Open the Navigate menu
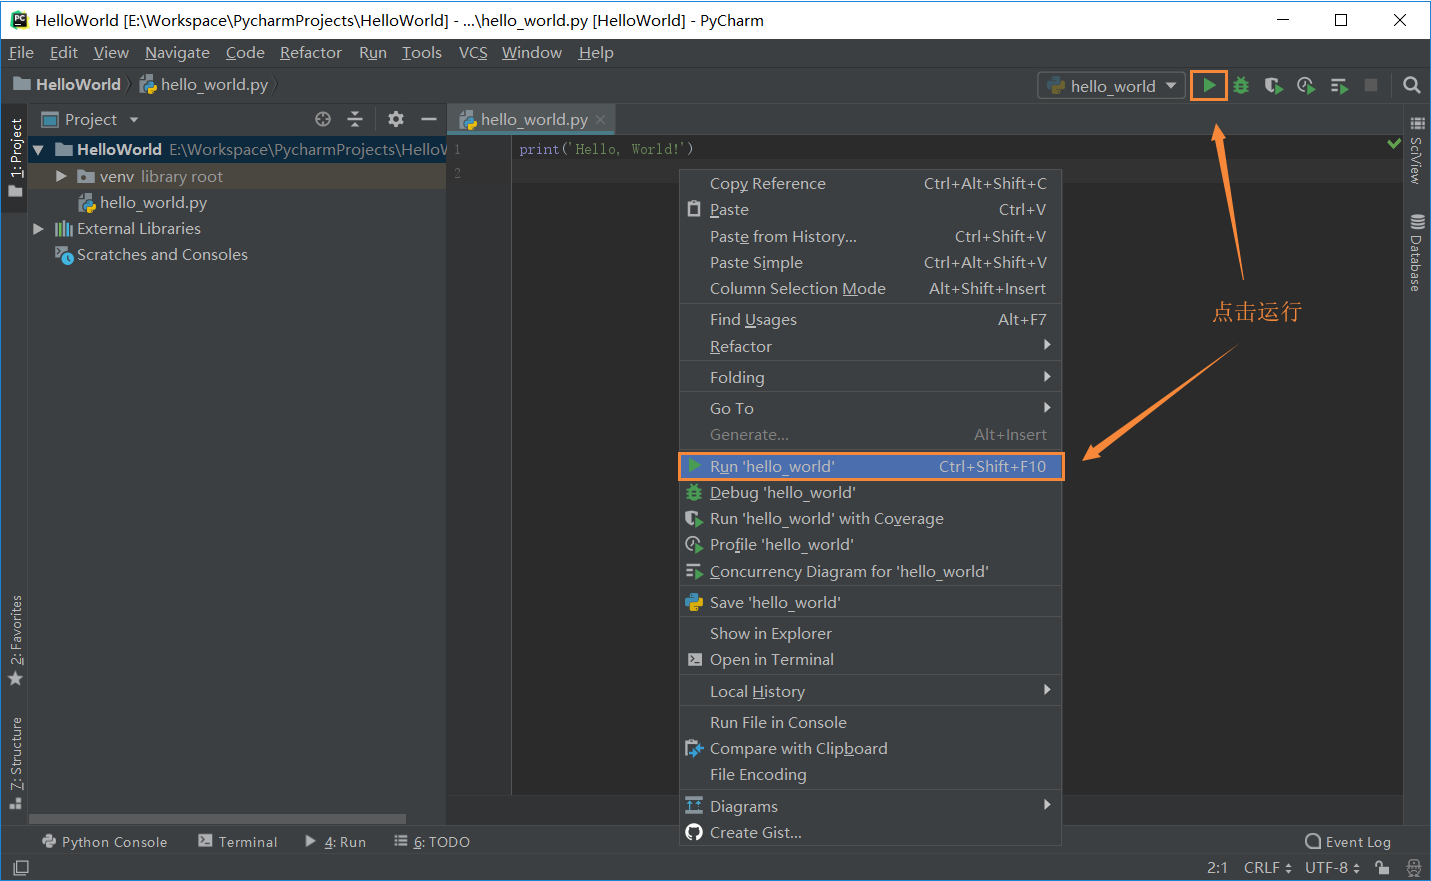 (177, 52)
